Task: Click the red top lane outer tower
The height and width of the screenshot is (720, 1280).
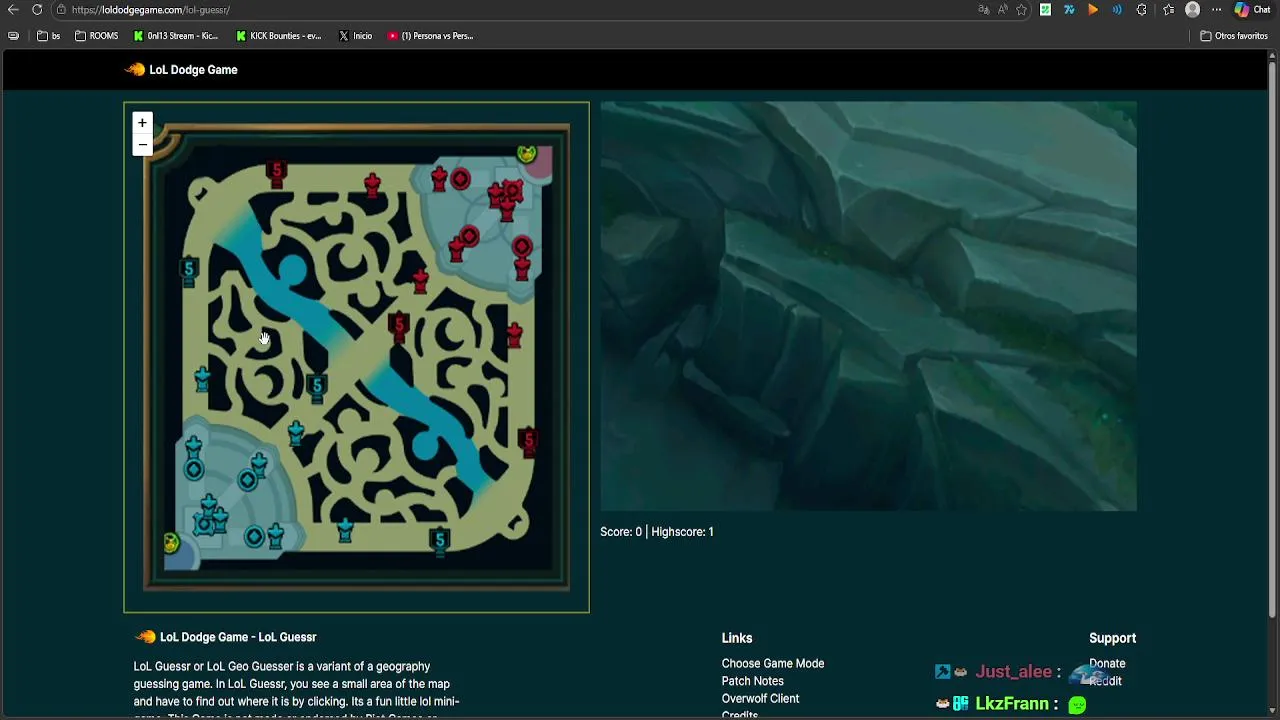Action: pos(276,173)
